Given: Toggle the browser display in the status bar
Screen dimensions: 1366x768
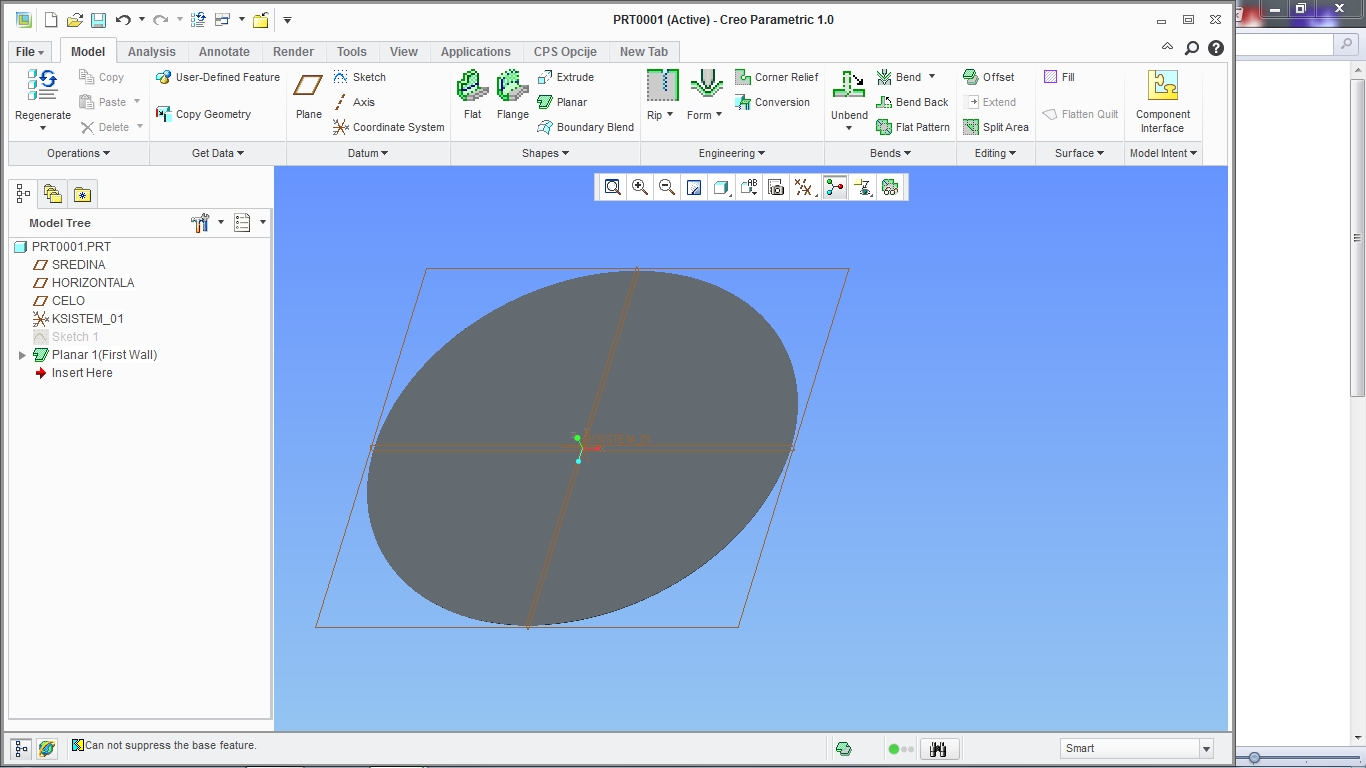Looking at the screenshot, I should [x=47, y=748].
